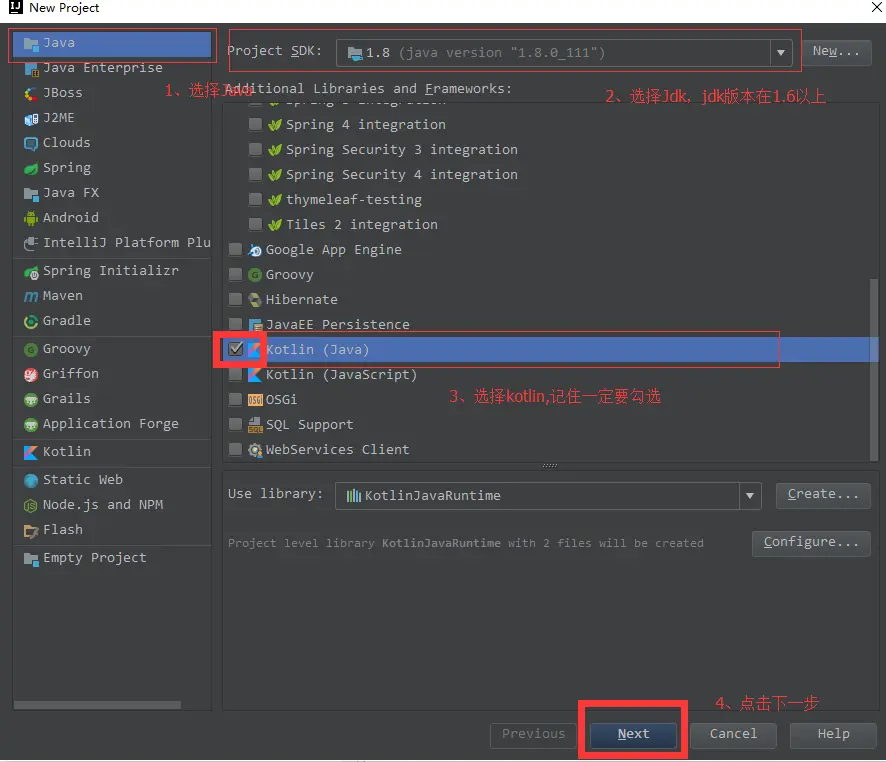The width and height of the screenshot is (886, 762).
Task: Select the Maven icon
Action: 31,296
